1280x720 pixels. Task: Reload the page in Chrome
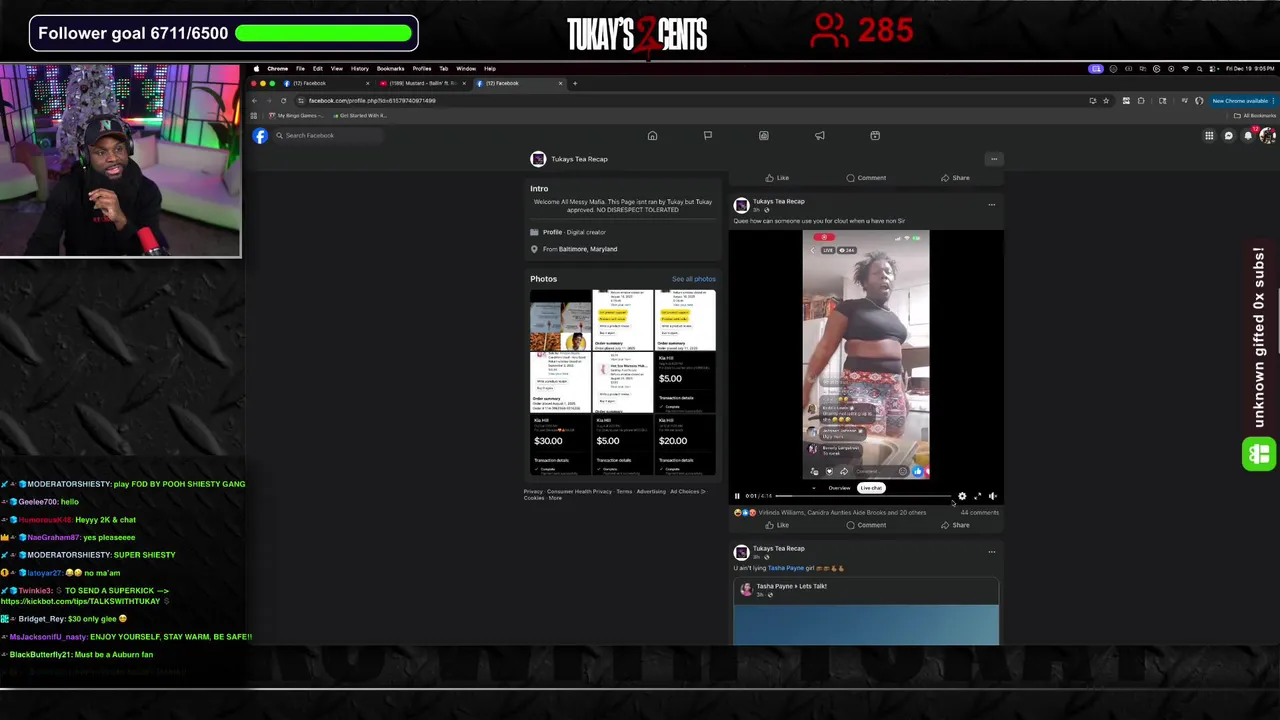pyautogui.click(x=283, y=101)
